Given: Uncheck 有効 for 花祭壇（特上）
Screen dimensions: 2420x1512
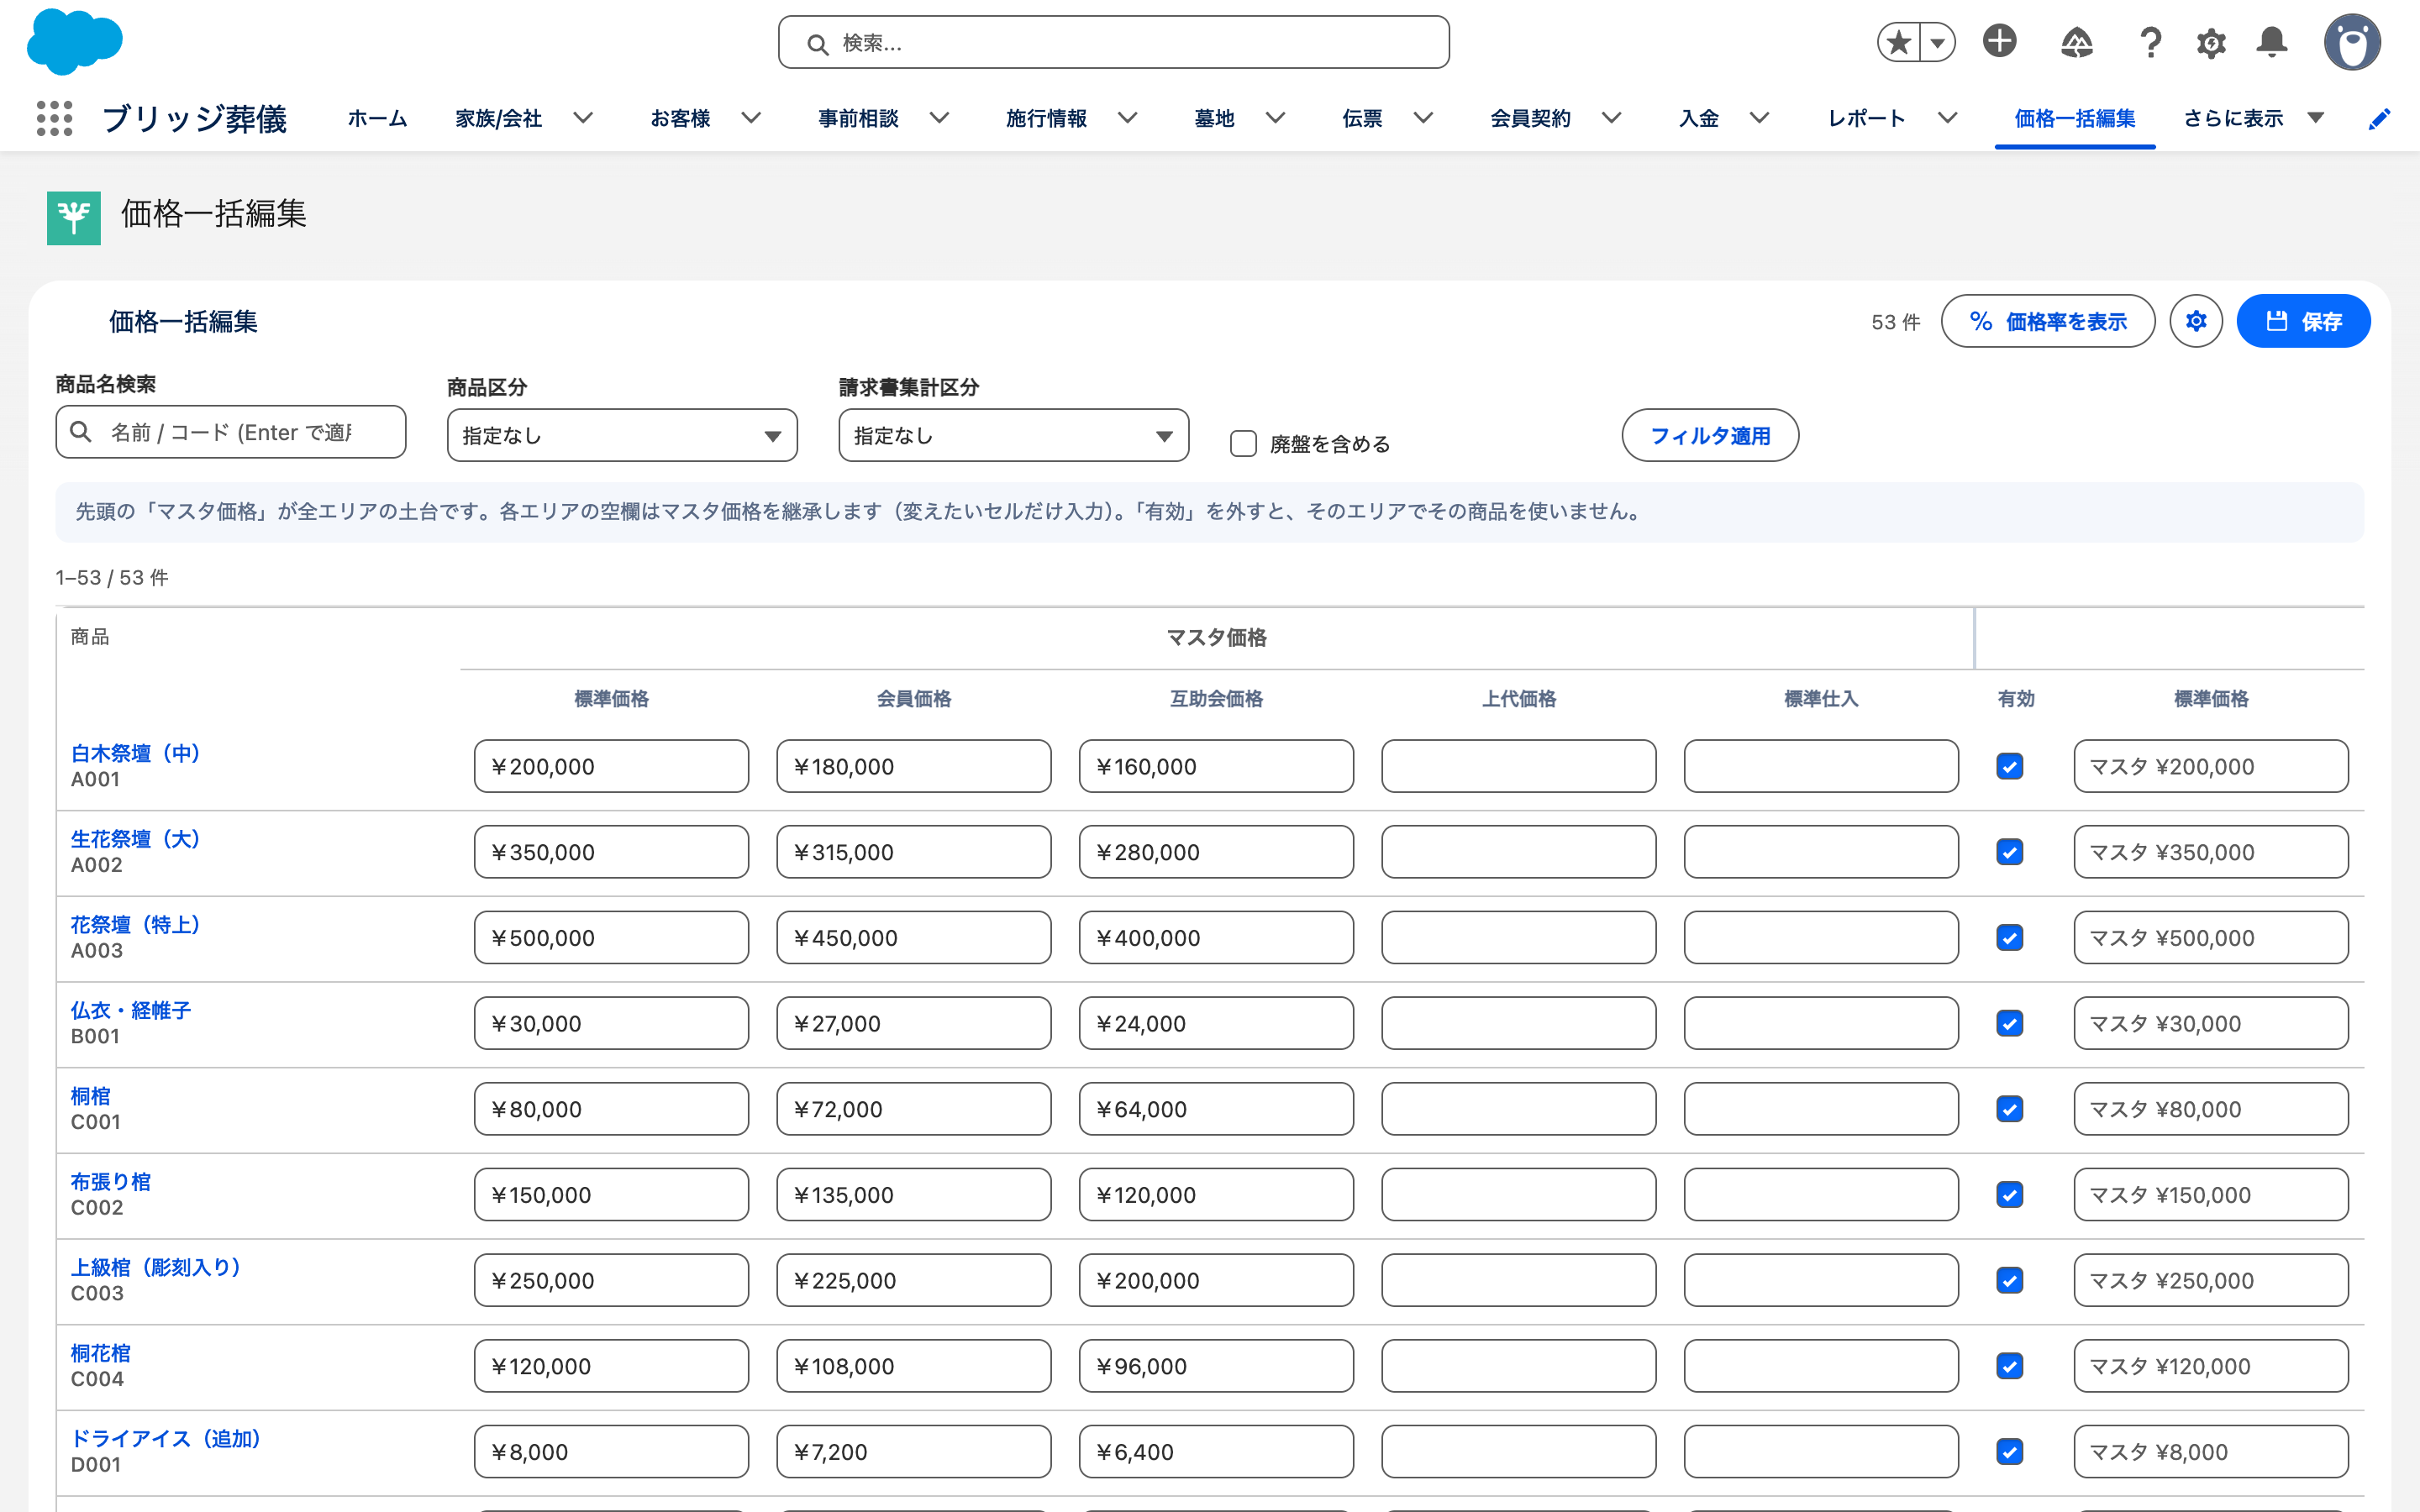Looking at the screenshot, I should point(2010,938).
